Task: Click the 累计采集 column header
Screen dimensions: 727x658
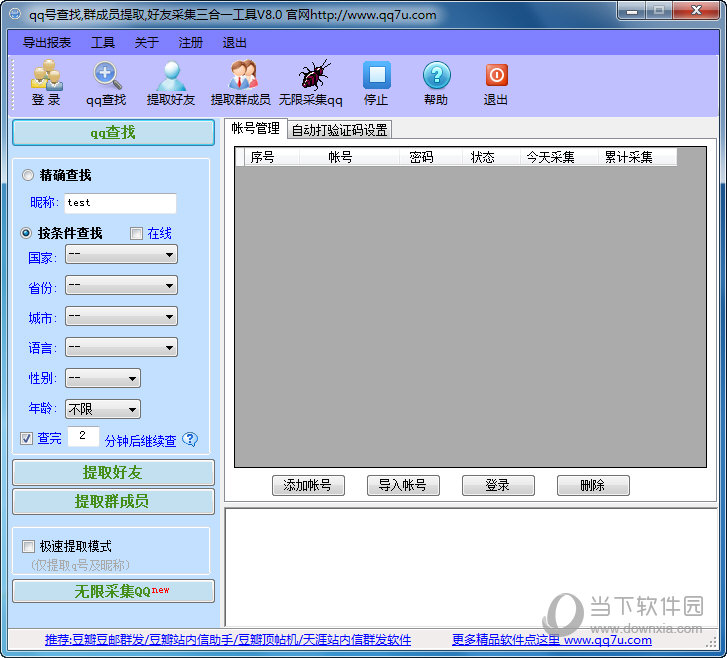Action: tap(637, 157)
